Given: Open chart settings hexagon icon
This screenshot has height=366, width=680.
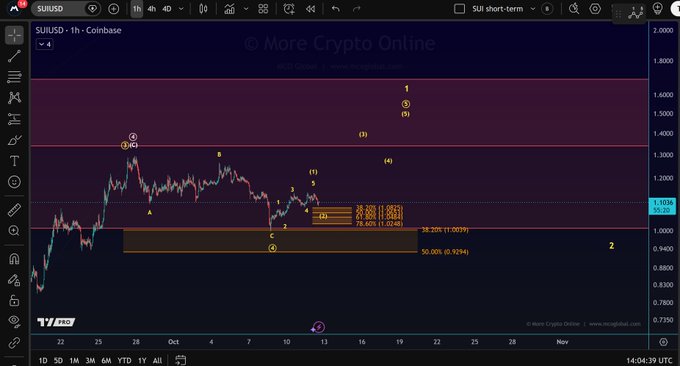Looking at the screenshot, I should tap(595, 9).
